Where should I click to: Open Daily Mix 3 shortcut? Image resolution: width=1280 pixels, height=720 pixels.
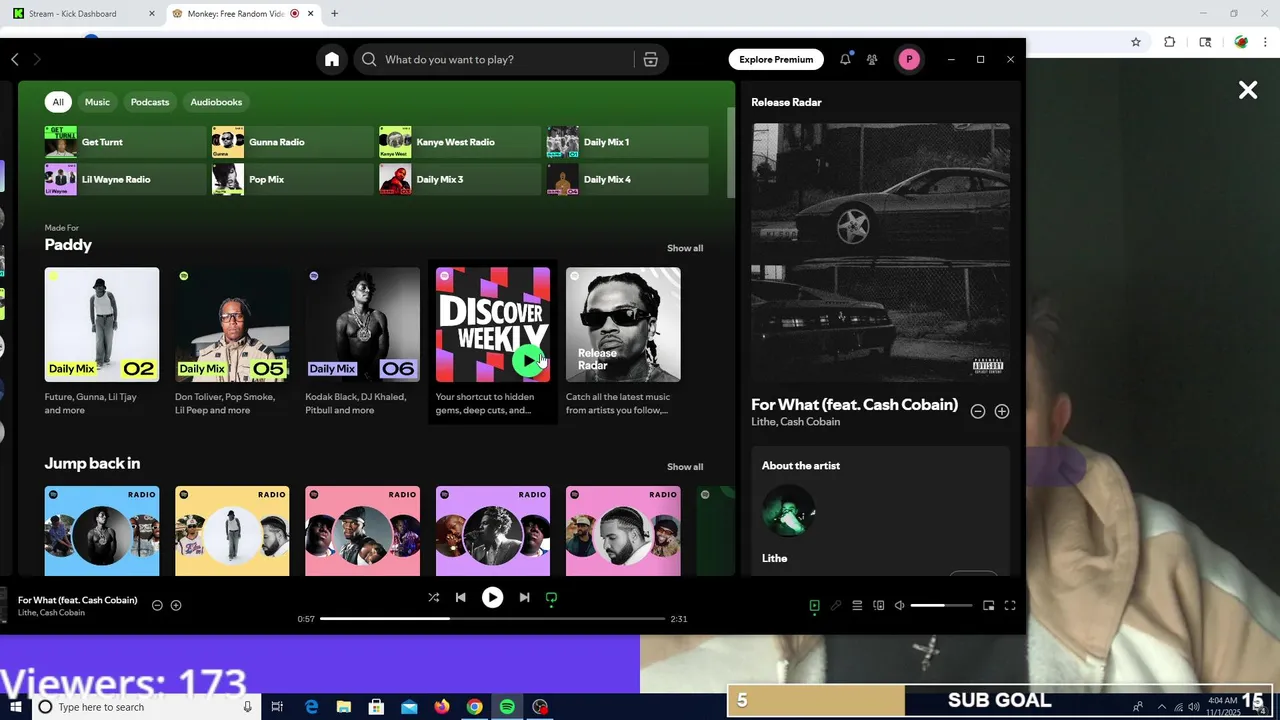pos(459,179)
